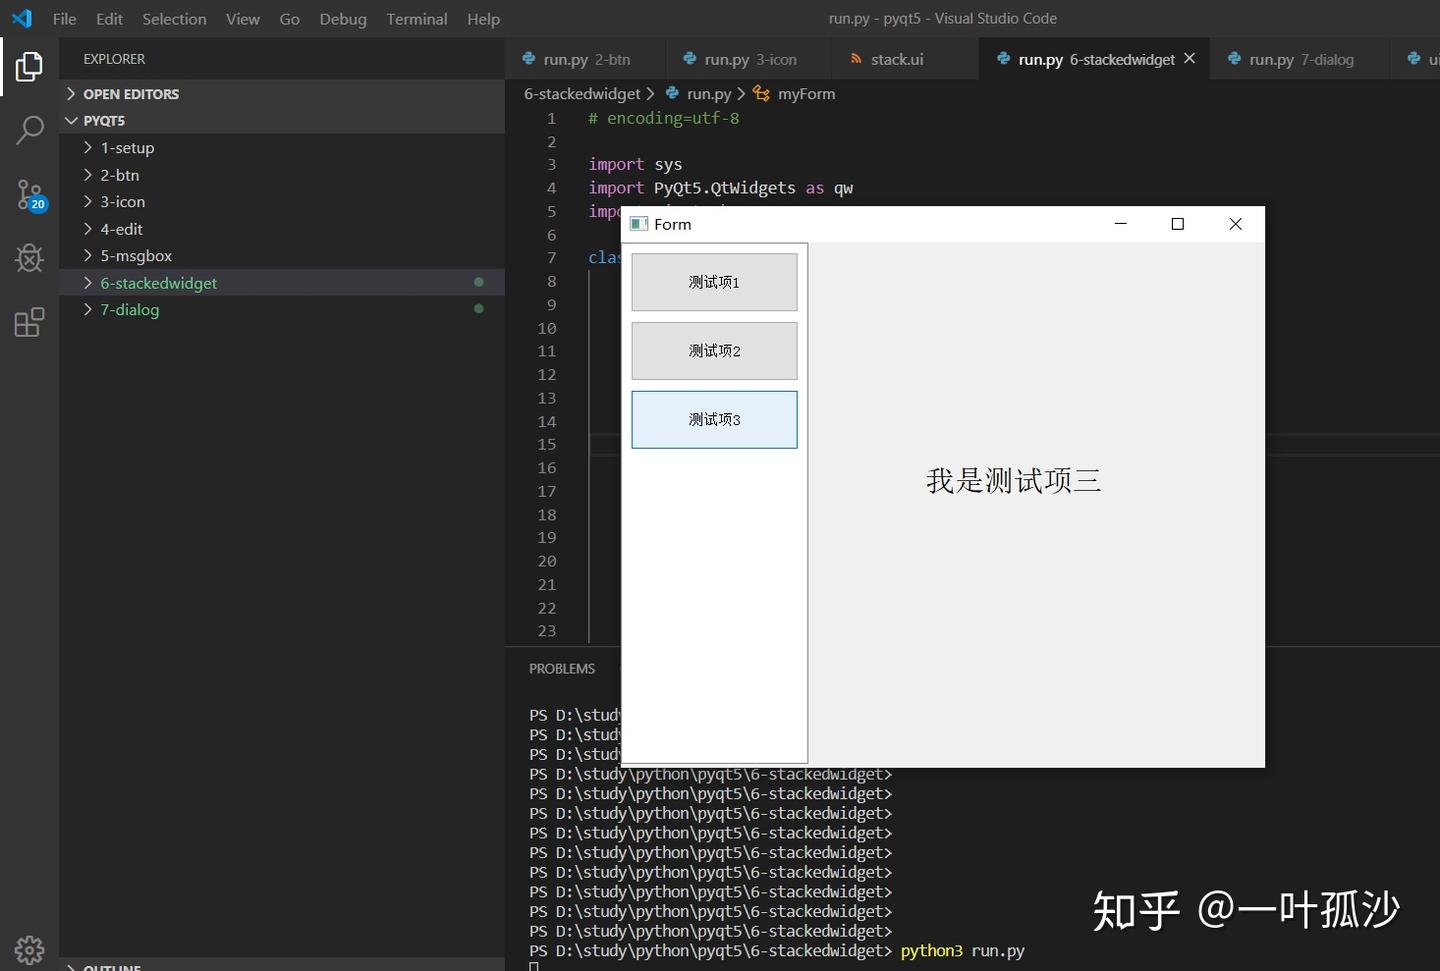Switch to the PROBLEMS panel tab
1440x971 pixels.
(562, 668)
